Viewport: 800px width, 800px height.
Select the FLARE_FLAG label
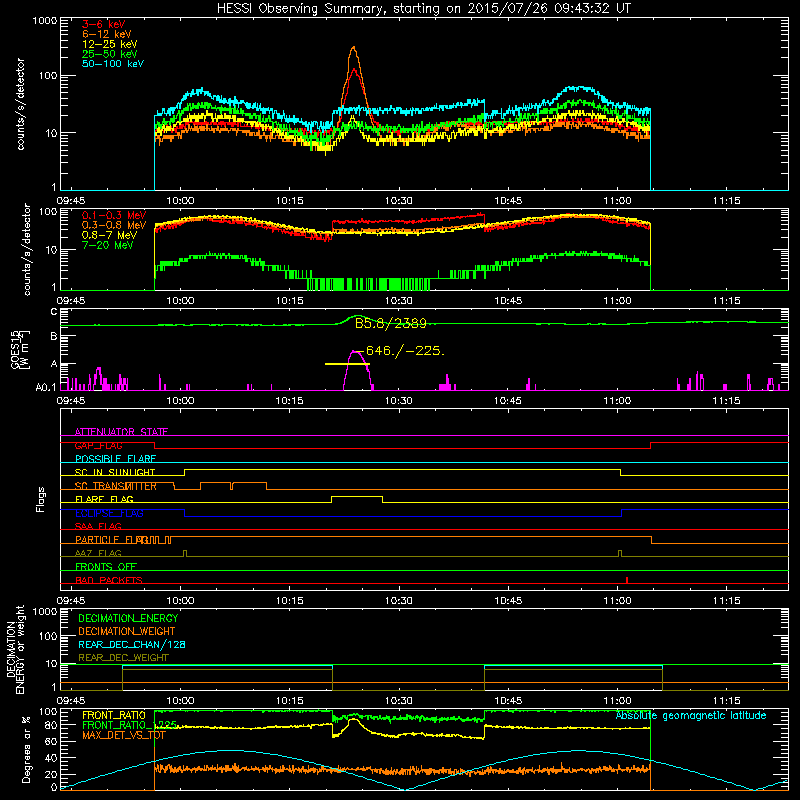[x=104, y=499]
